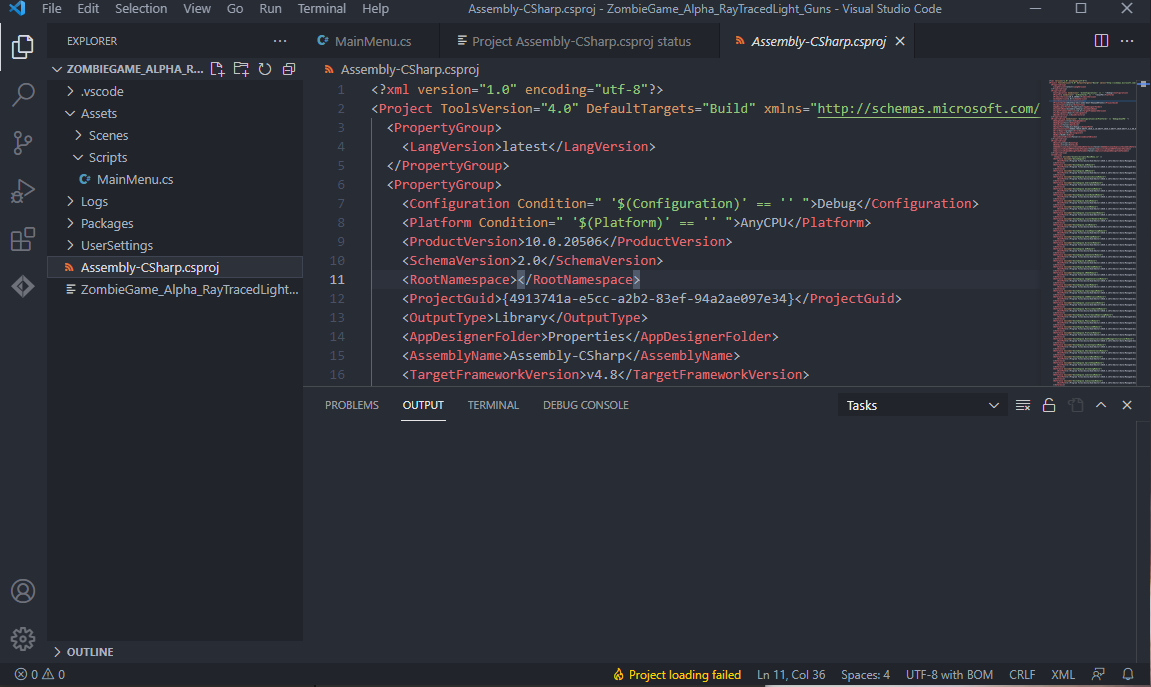The width and height of the screenshot is (1151, 687).
Task: Click New Folder icon in Explorer header
Action: point(241,69)
